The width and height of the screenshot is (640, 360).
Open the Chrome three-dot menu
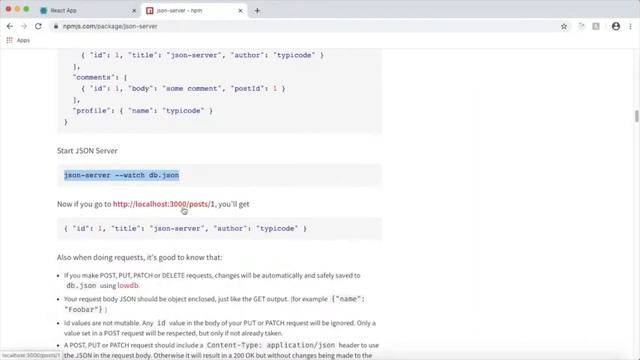click(630, 26)
